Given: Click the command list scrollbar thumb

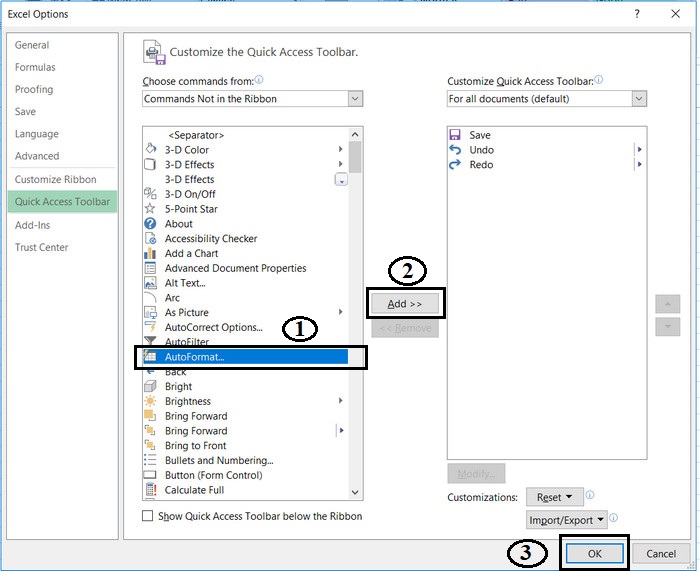Looking at the screenshot, I should 355,157.
